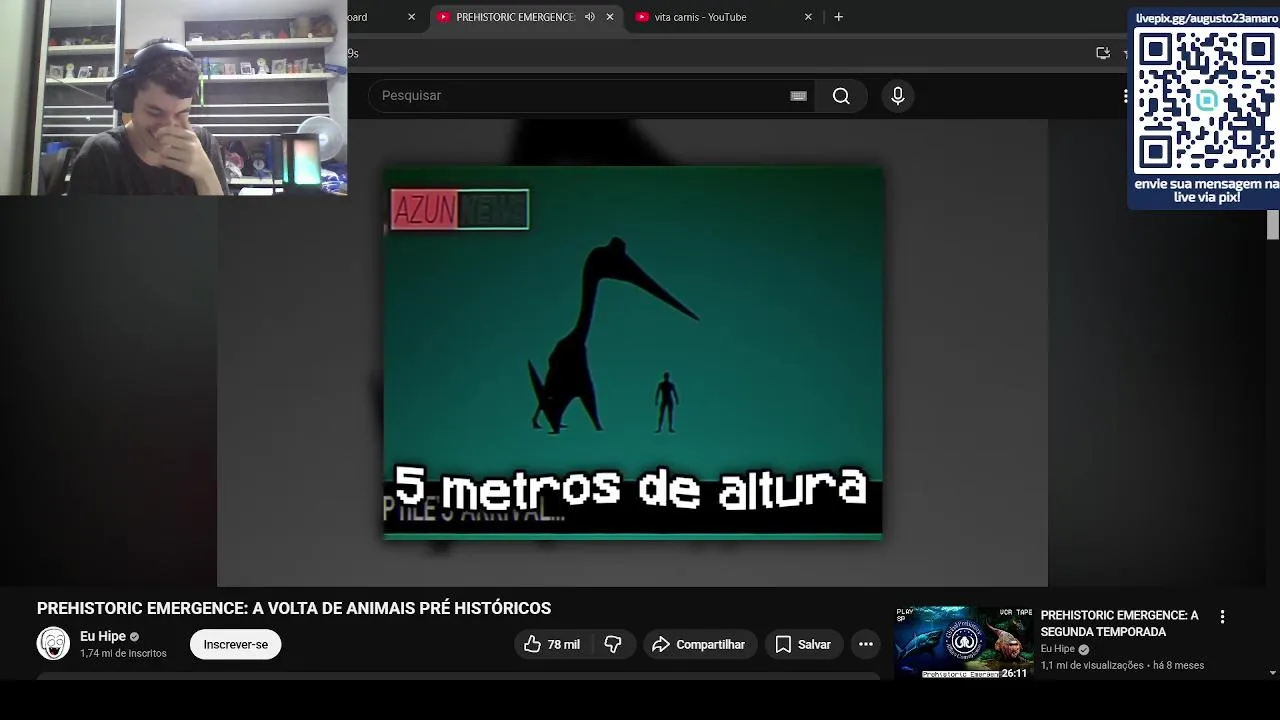The image size is (1280, 720).
Task: Click the video player frame
Action: [632, 352]
